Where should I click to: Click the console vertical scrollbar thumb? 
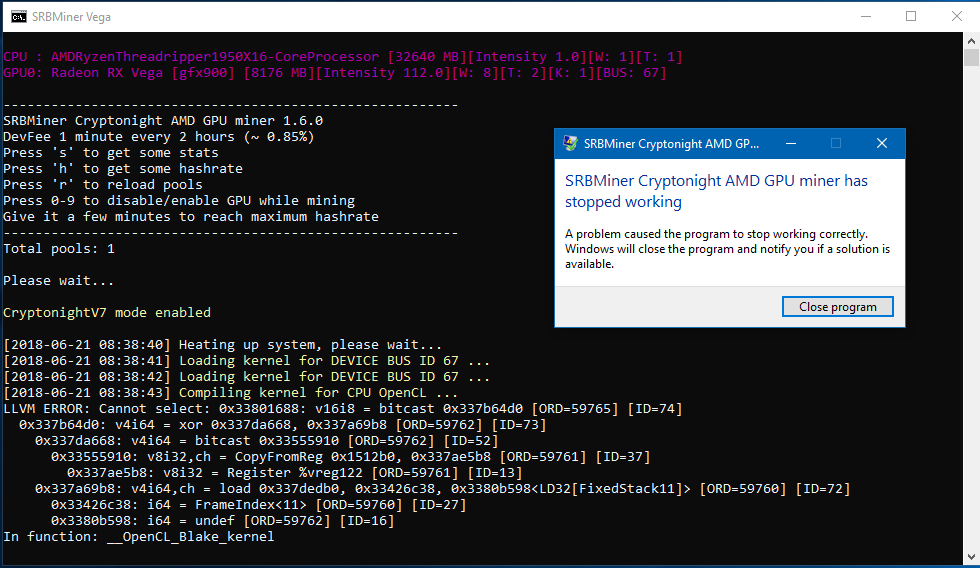coord(971,57)
